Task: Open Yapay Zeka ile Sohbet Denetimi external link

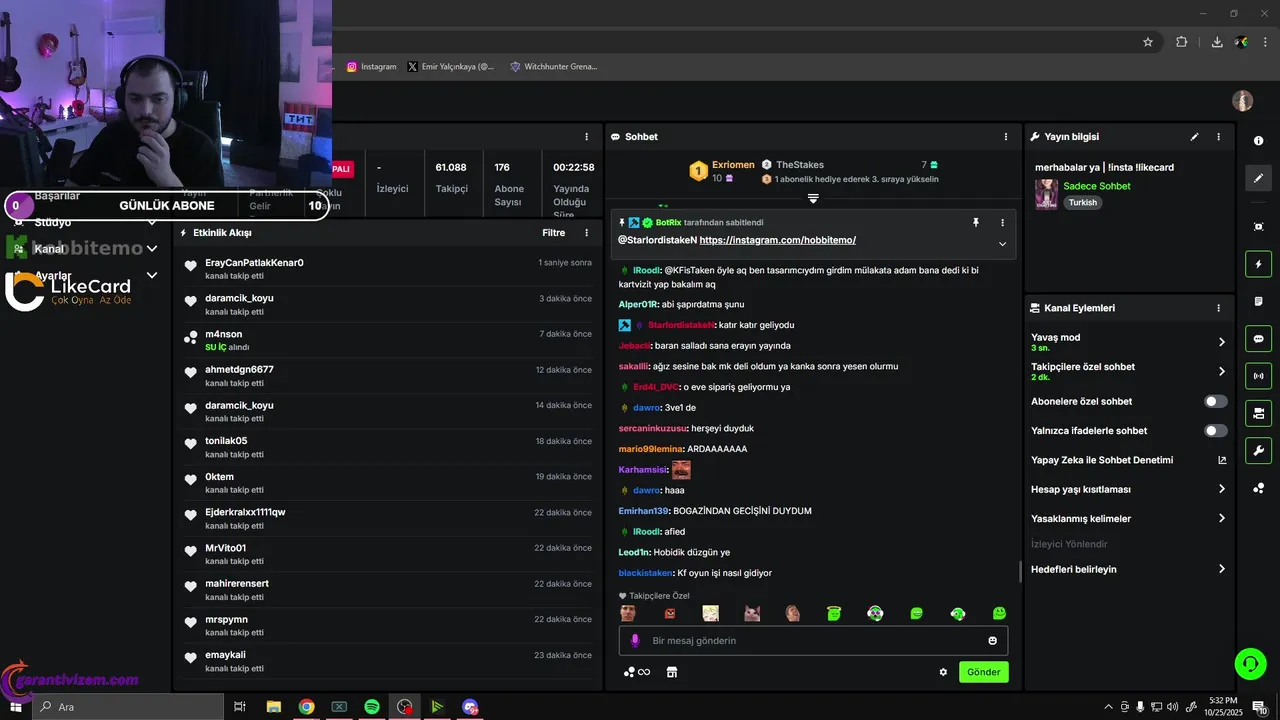Action: [1221, 460]
